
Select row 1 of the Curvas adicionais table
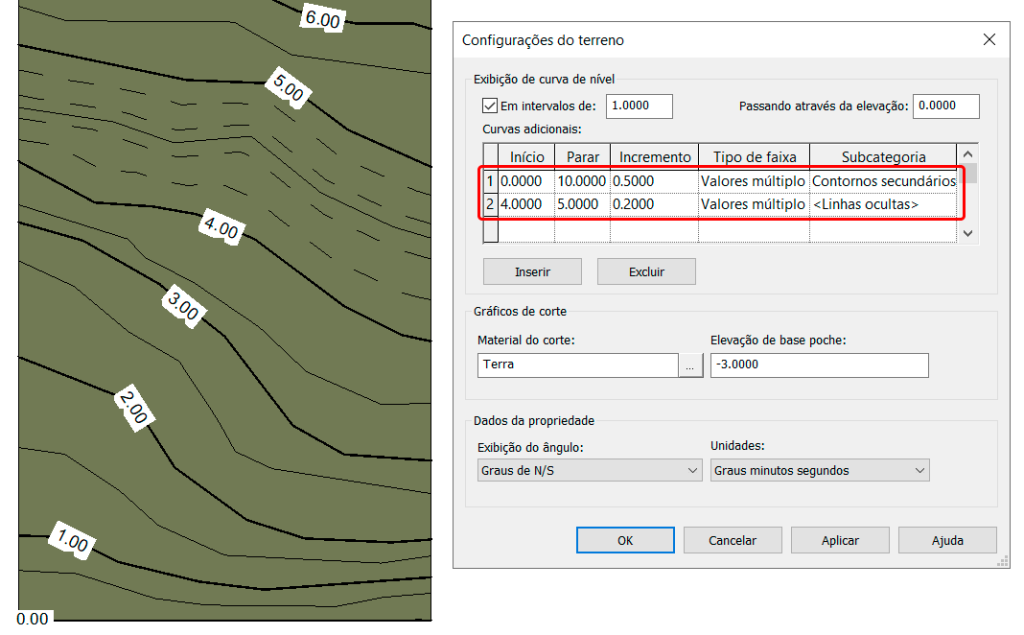point(490,181)
